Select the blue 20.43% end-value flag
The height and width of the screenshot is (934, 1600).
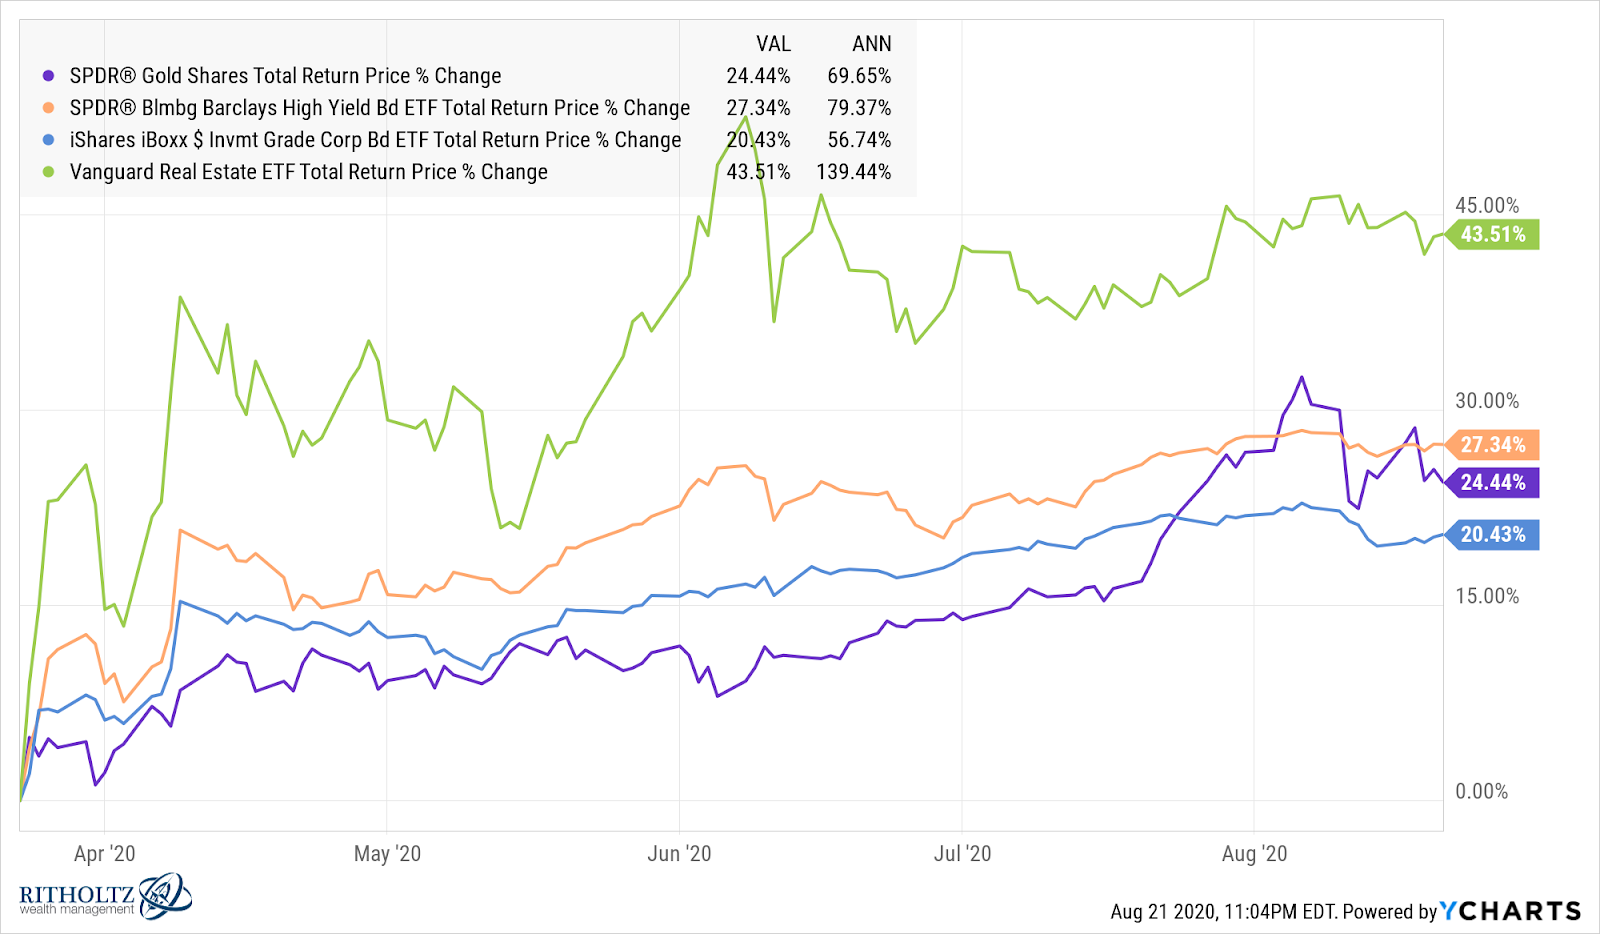click(1493, 534)
